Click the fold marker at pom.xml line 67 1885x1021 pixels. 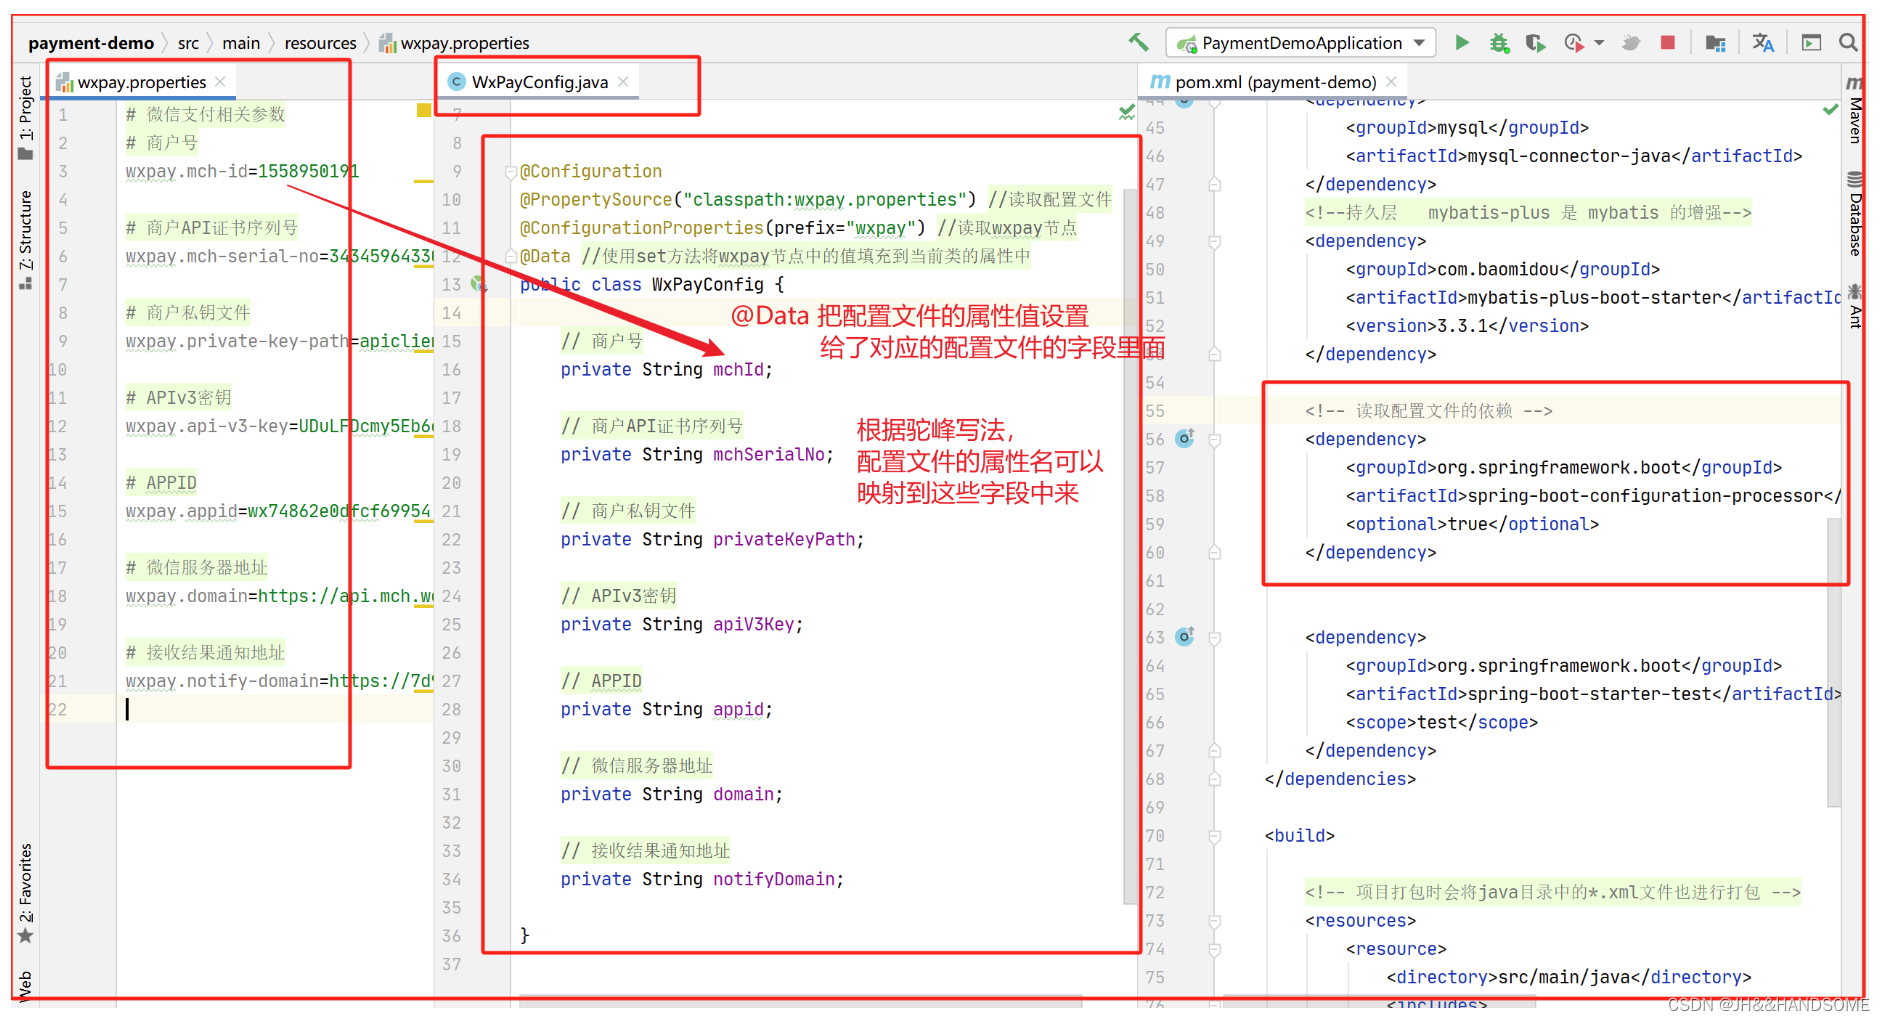click(1214, 751)
